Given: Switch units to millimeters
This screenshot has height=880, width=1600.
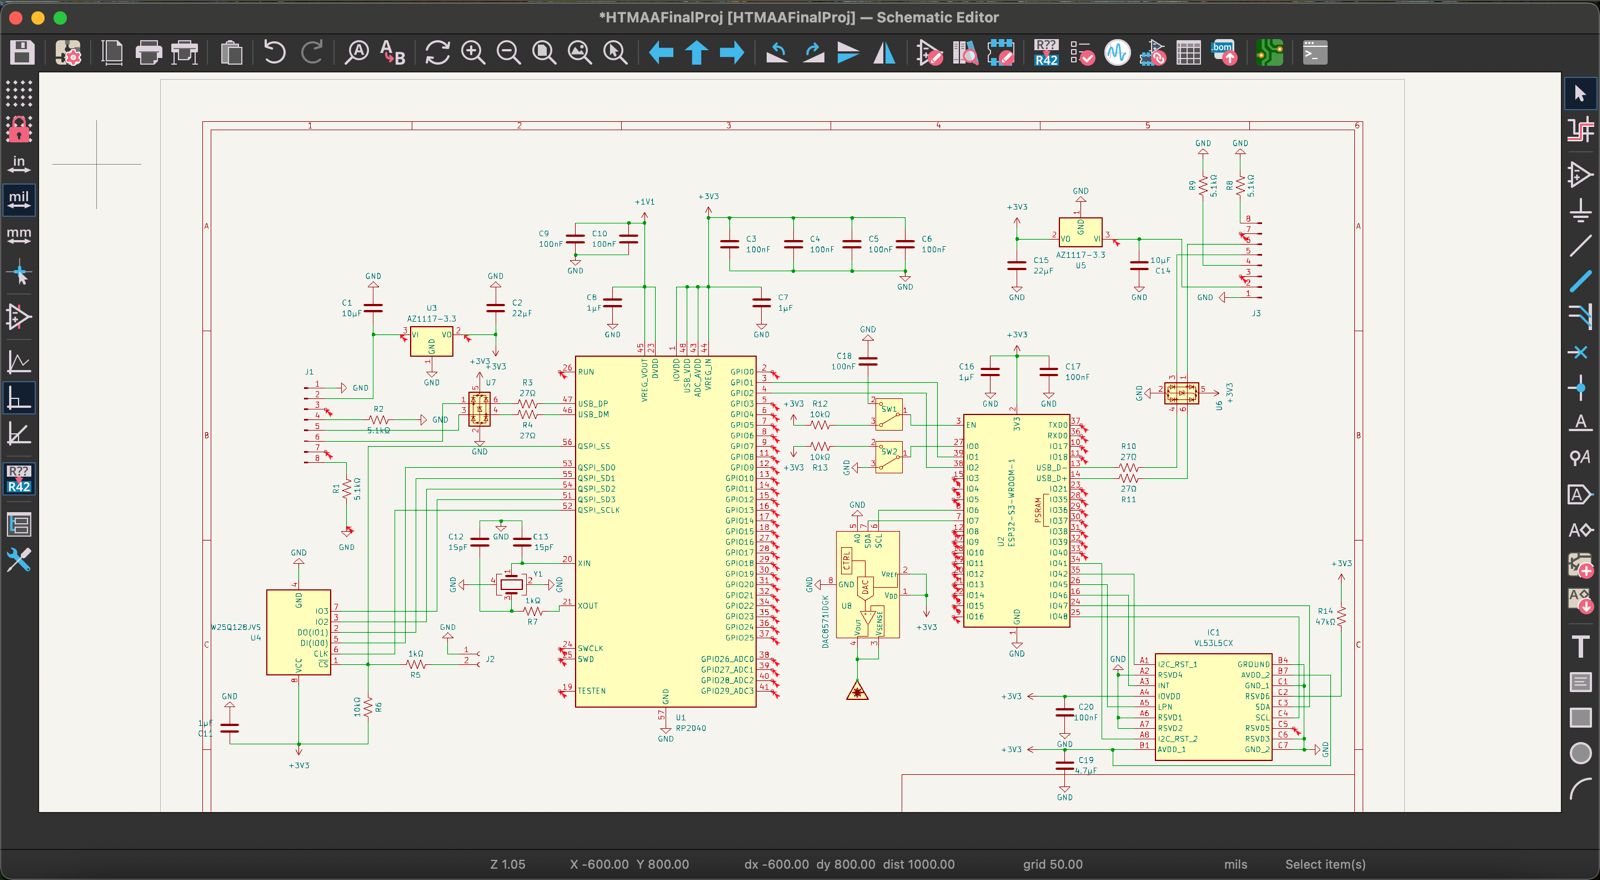Looking at the screenshot, I should (19, 235).
